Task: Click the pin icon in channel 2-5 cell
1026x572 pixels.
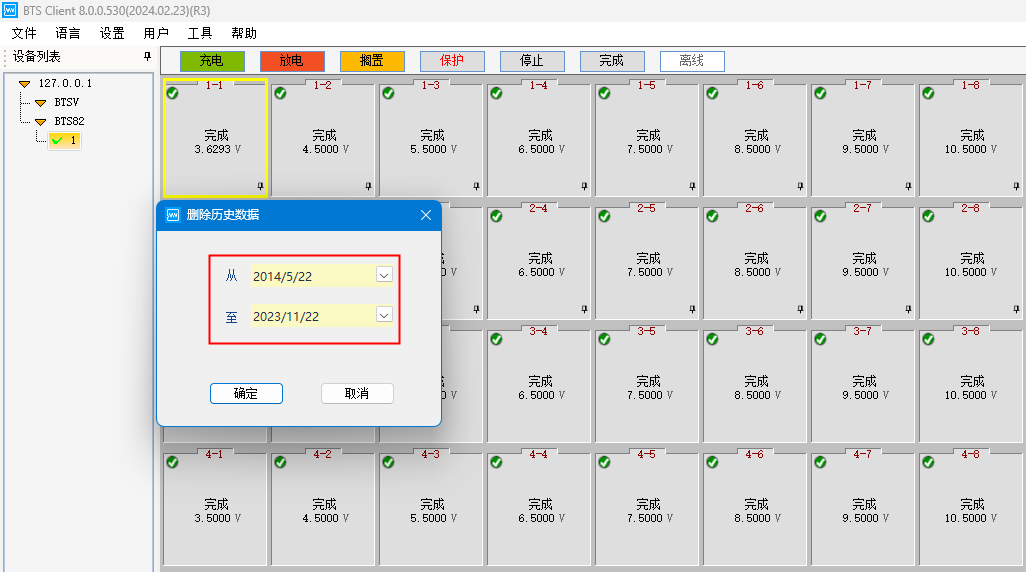Action: coord(692,310)
